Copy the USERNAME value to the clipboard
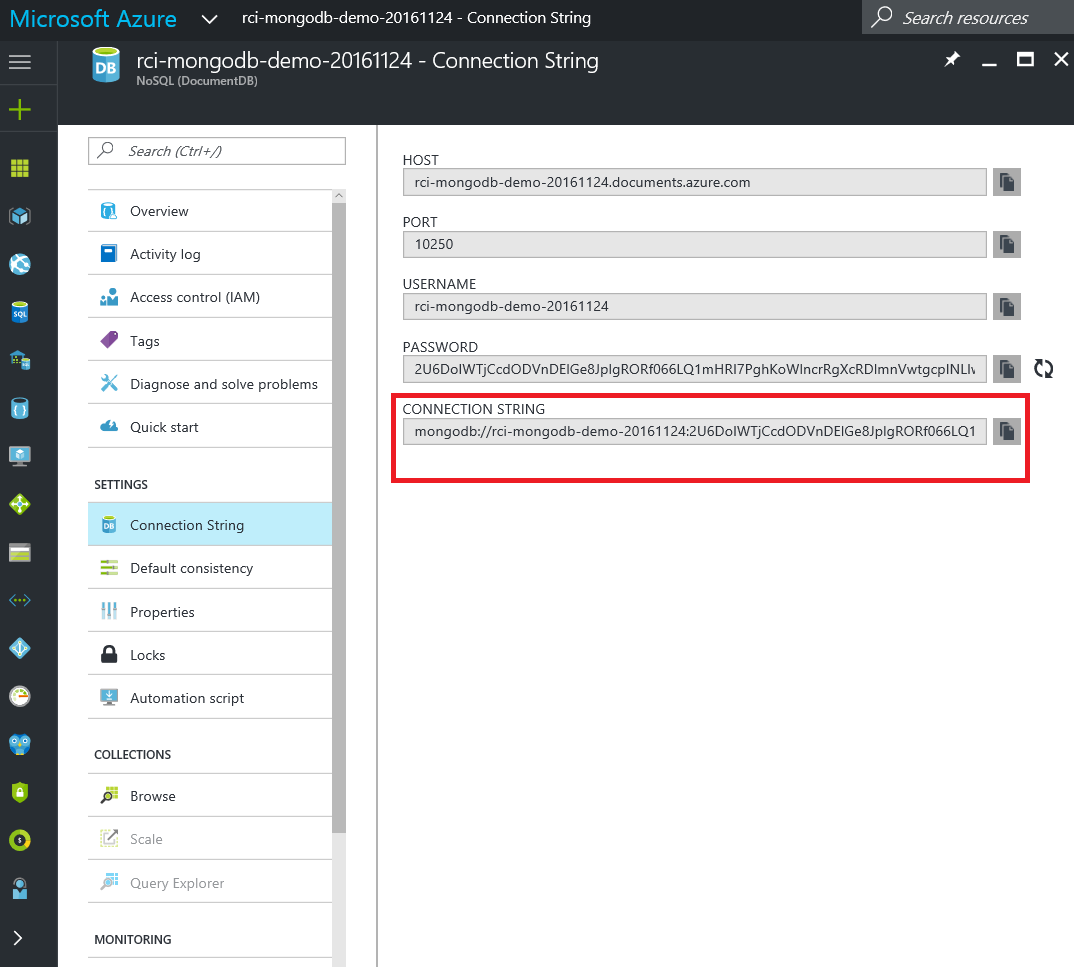This screenshot has width=1074, height=967. pyautogui.click(x=1007, y=307)
